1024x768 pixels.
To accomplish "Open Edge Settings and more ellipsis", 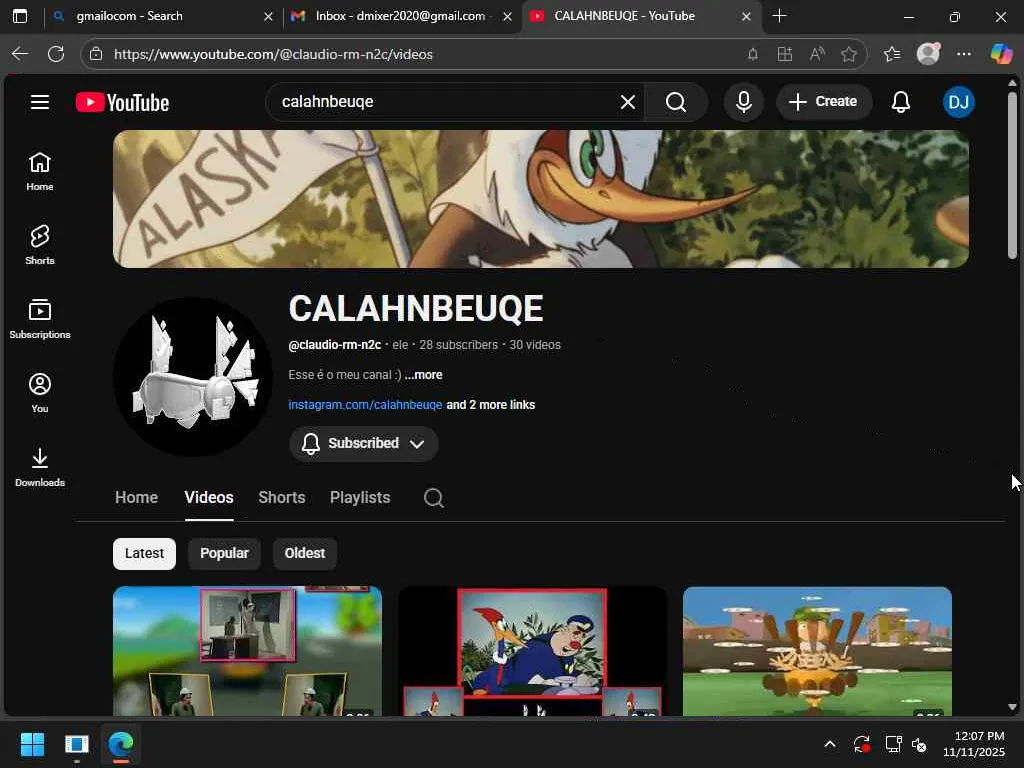I will click(964, 54).
